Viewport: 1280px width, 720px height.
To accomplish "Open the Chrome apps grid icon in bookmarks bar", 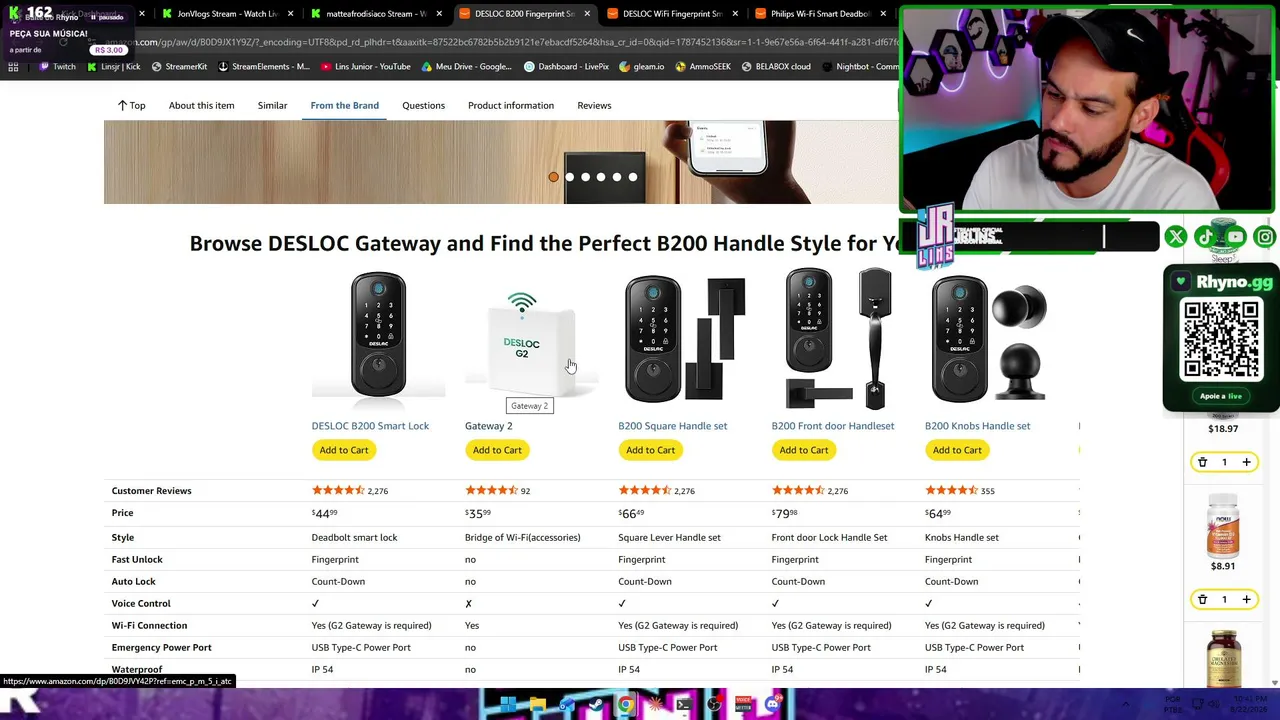I will tap(13, 67).
